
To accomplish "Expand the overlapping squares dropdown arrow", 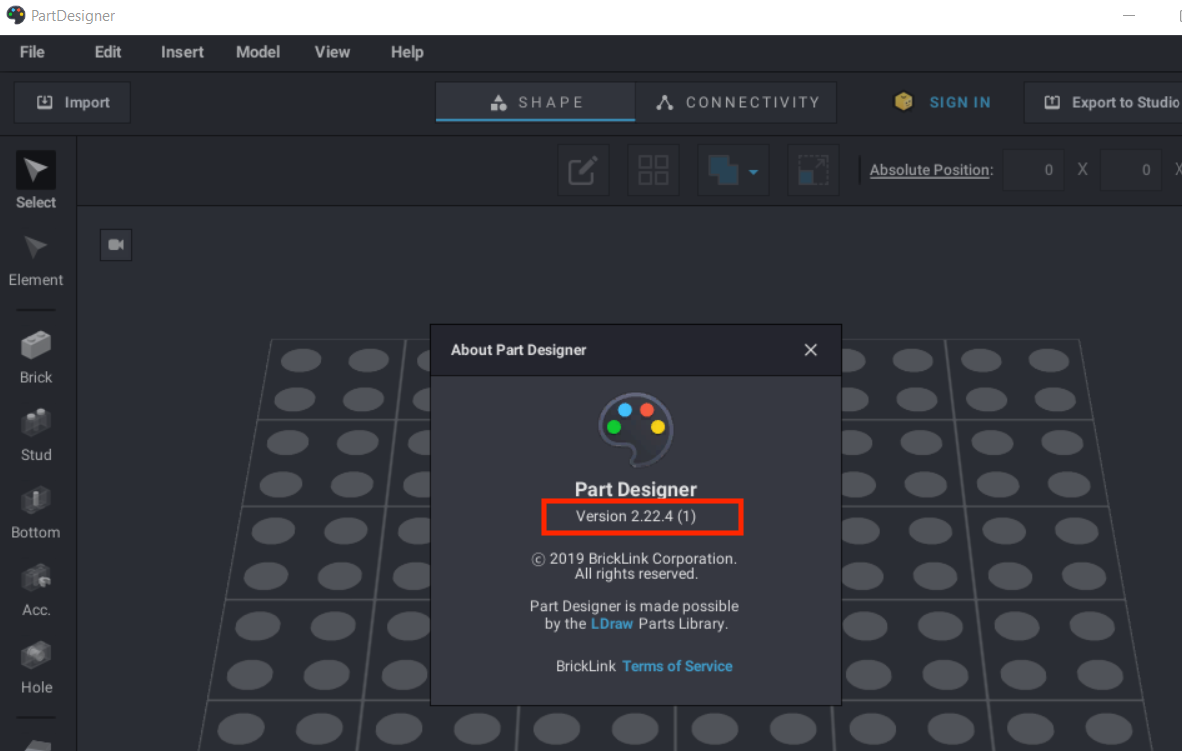I will [753, 172].
